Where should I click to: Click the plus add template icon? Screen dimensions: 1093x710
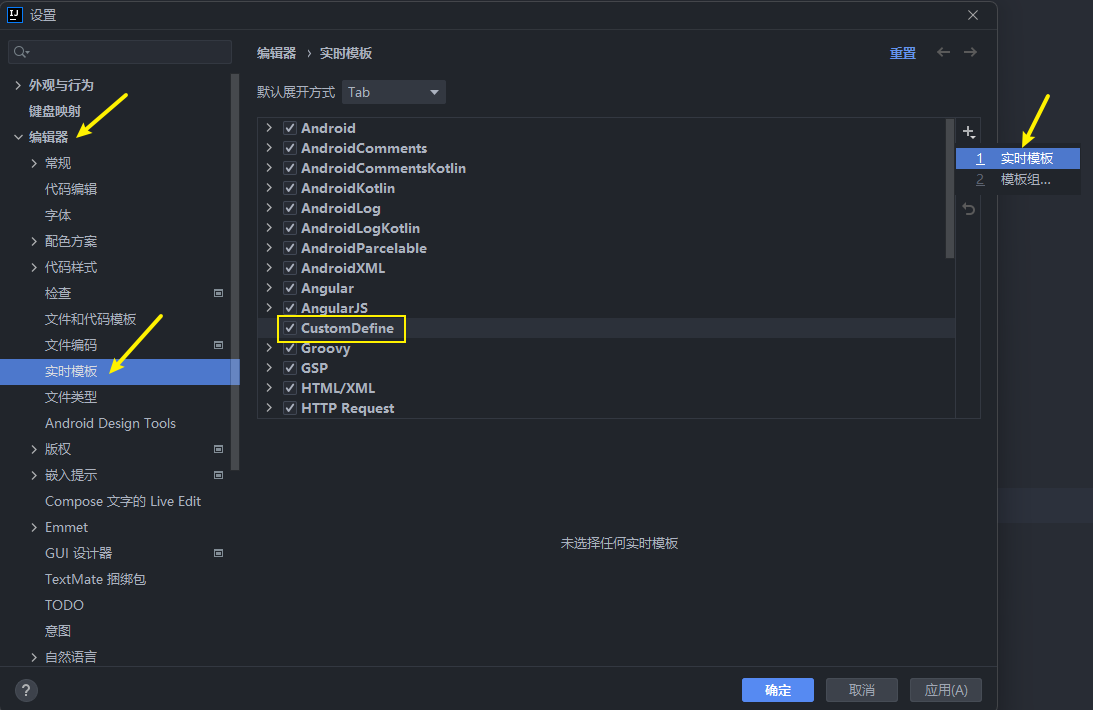click(968, 132)
